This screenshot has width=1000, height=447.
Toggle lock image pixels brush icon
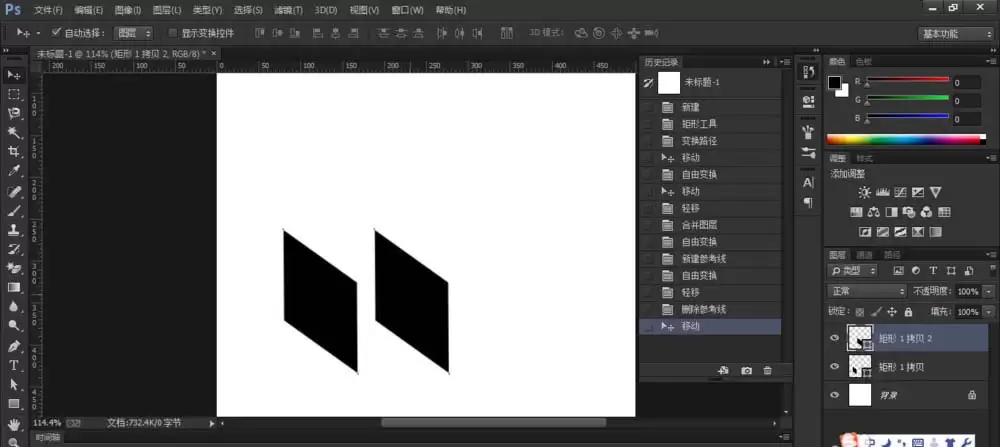[876, 312]
